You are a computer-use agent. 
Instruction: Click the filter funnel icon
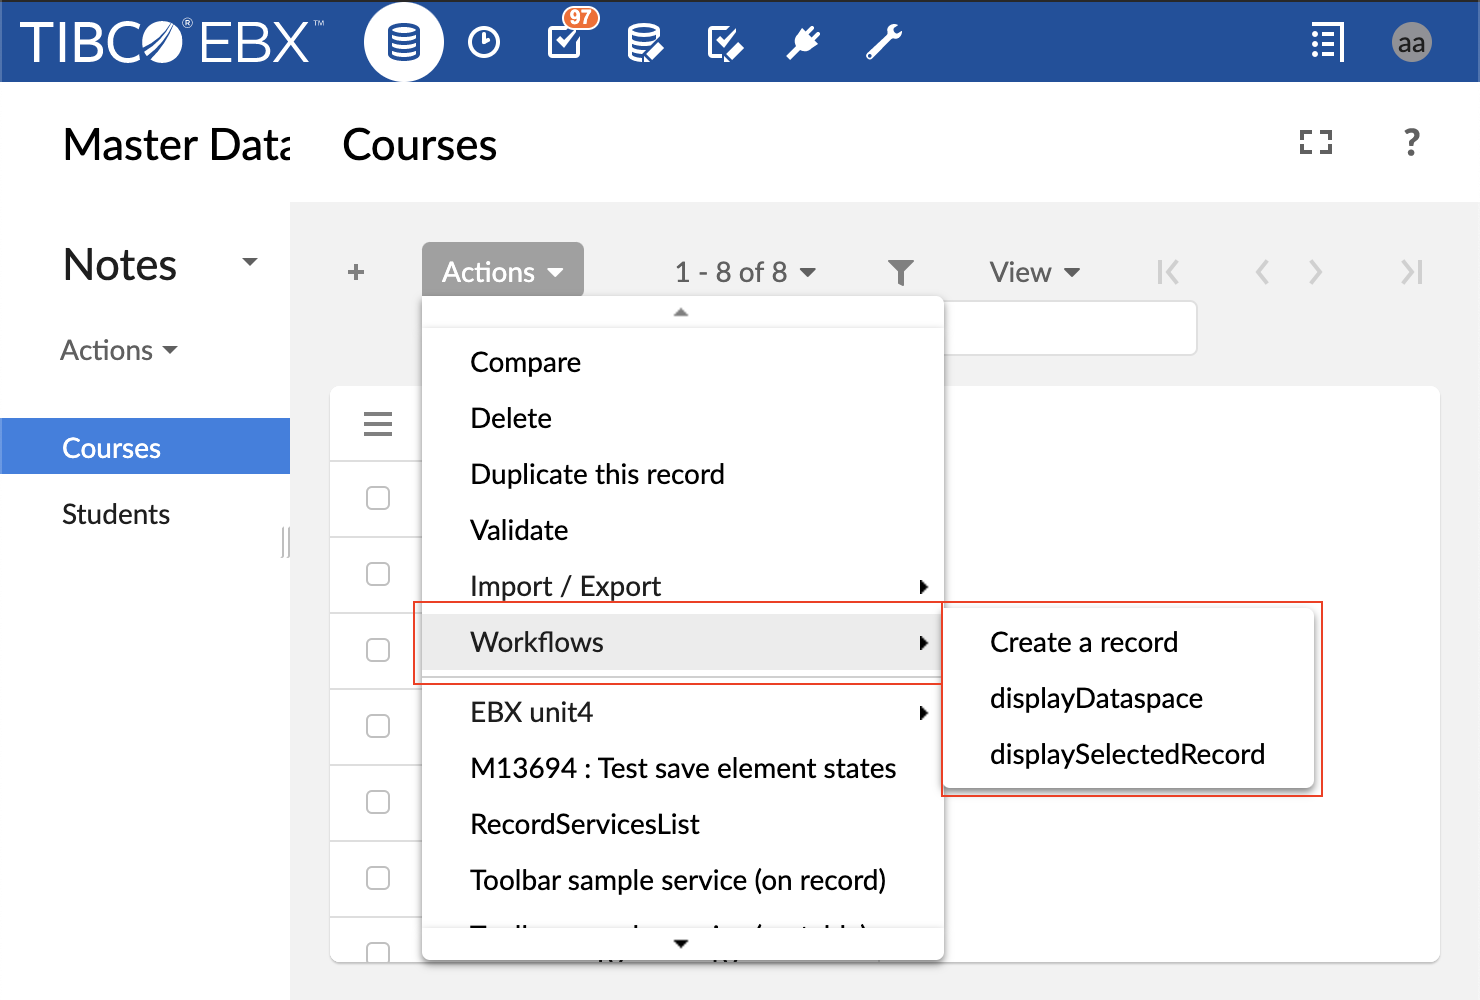(x=900, y=272)
